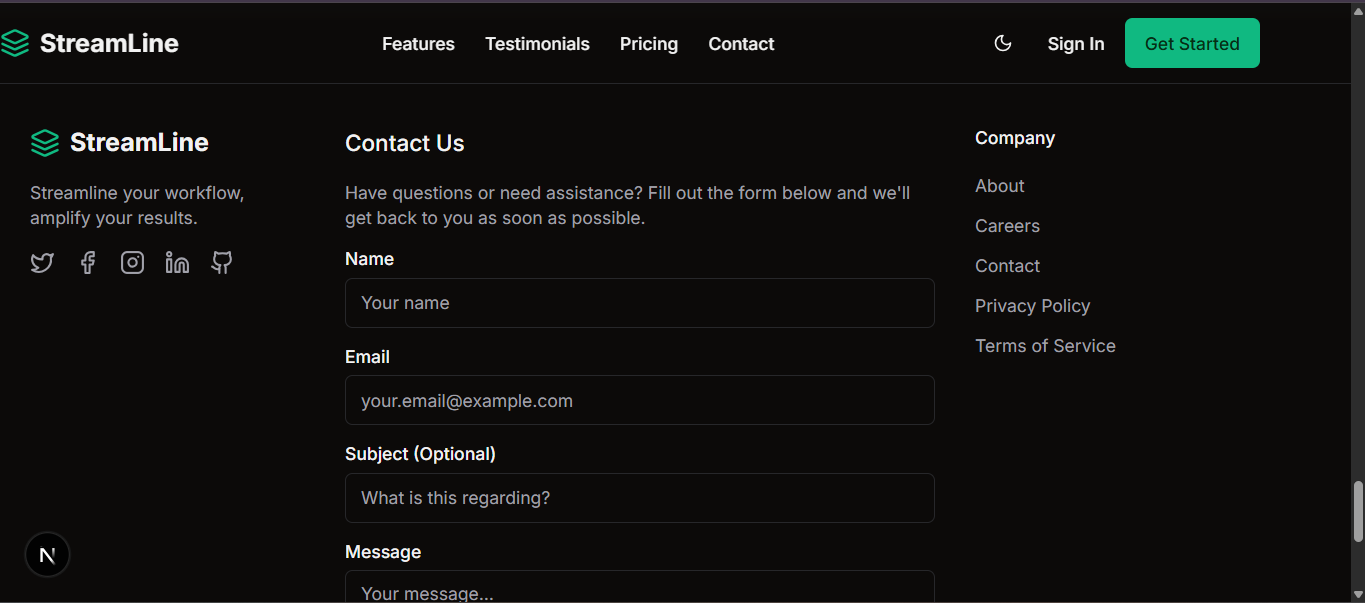This screenshot has height=603, width=1365.
Task: Click into the Email address field
Action: pos(639,400)
